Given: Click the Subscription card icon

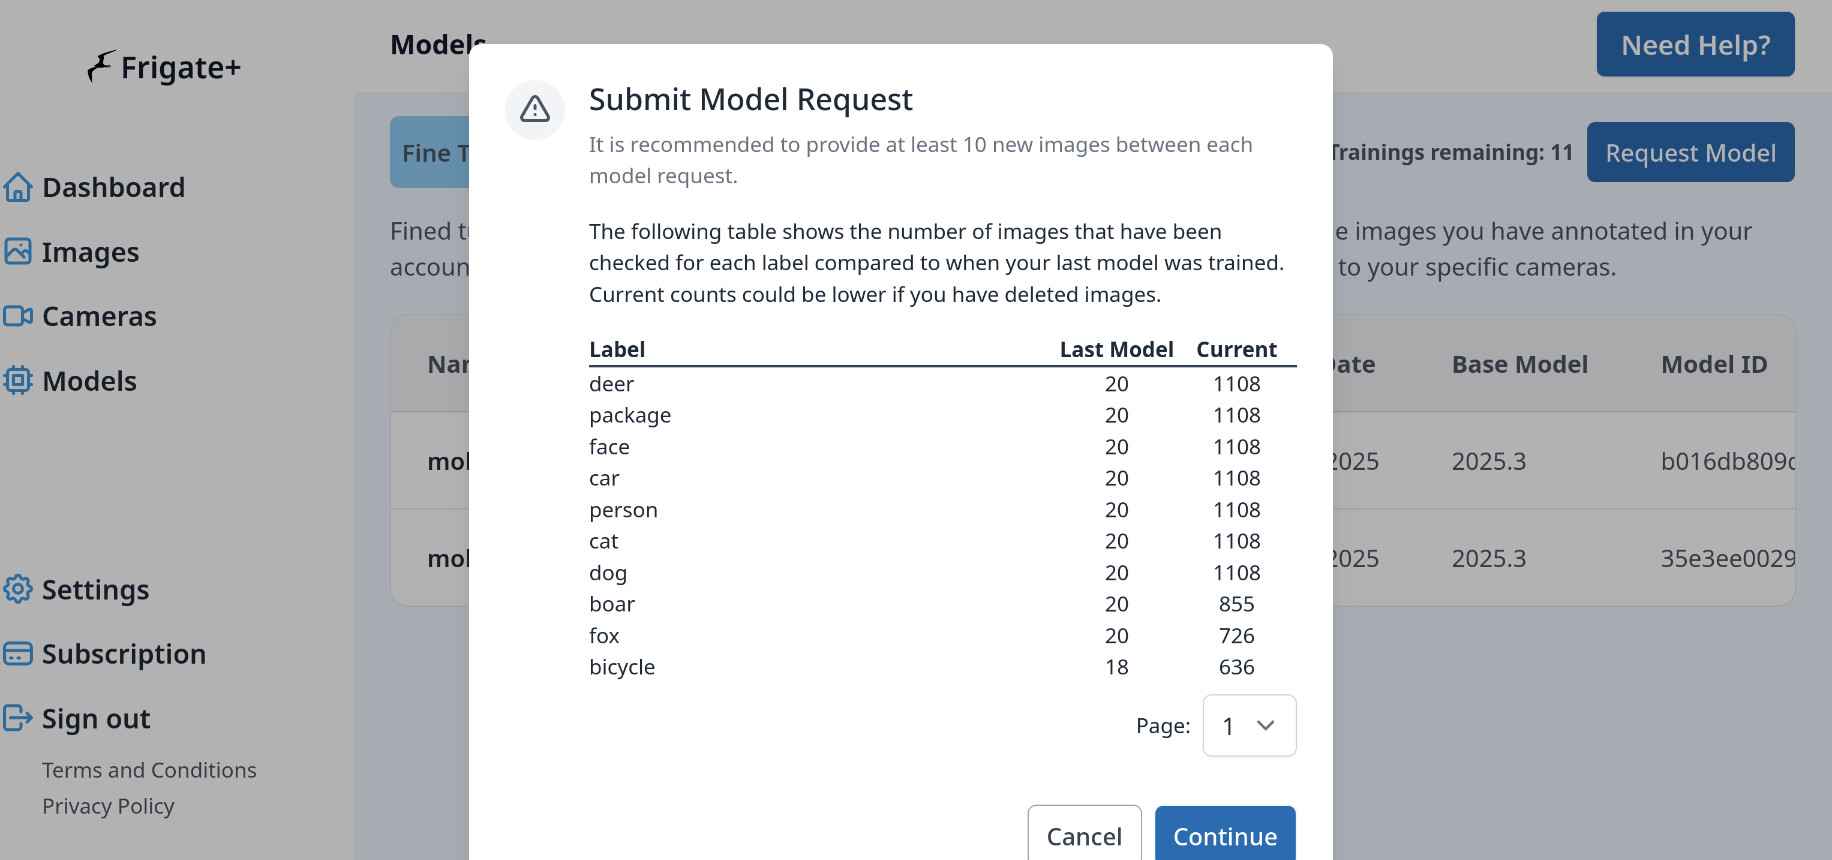Looking at the screenshot, I should coord(18,653).
